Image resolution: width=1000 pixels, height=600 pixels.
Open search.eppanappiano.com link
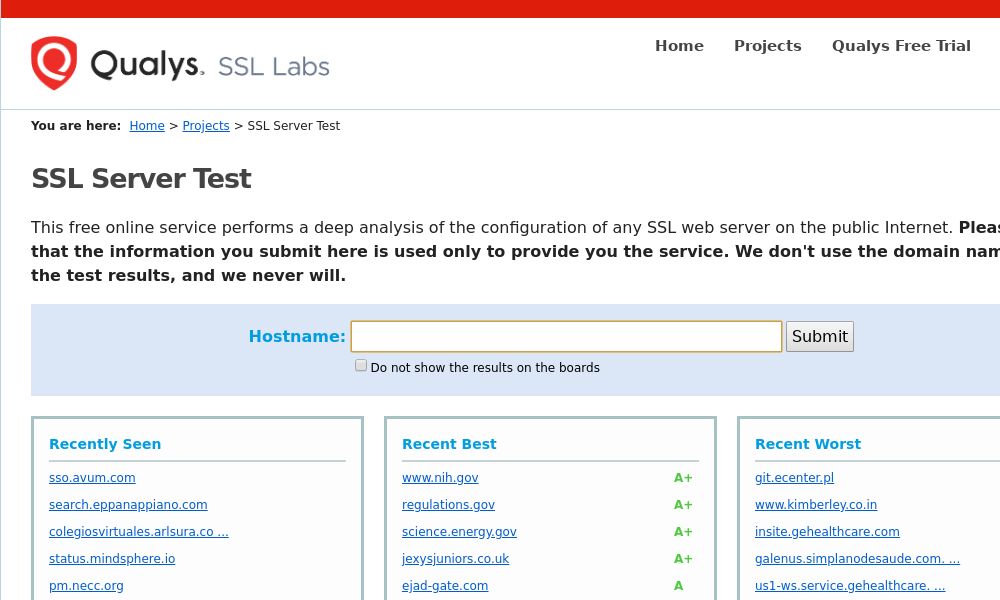tap(128, 504)
